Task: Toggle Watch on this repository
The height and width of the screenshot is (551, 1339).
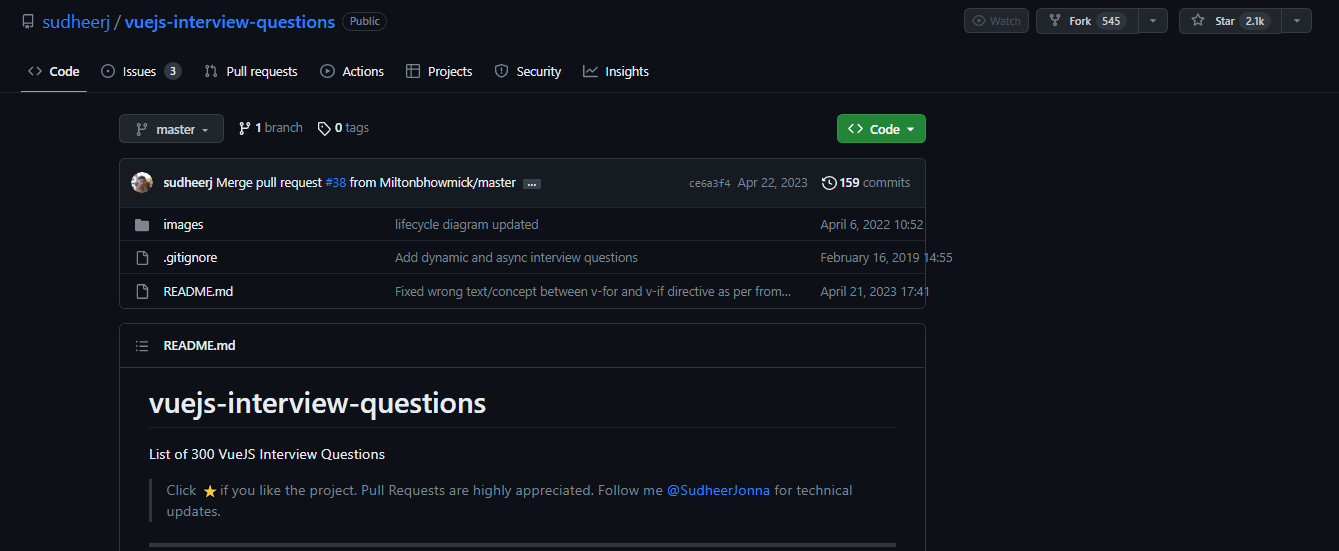Action: coord(996,21)
